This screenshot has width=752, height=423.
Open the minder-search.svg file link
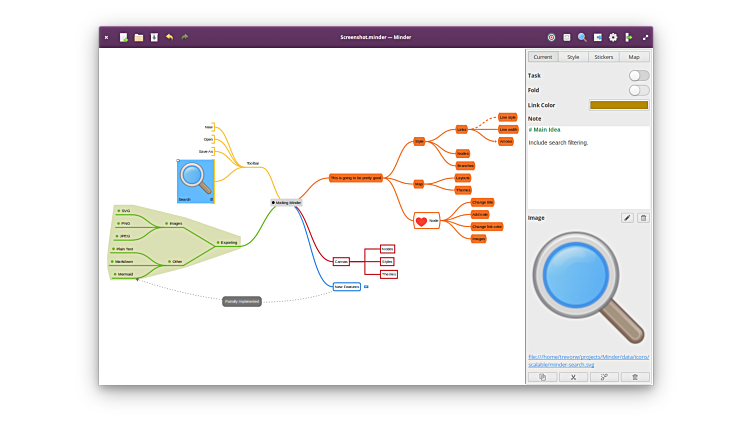coord(588,360)
